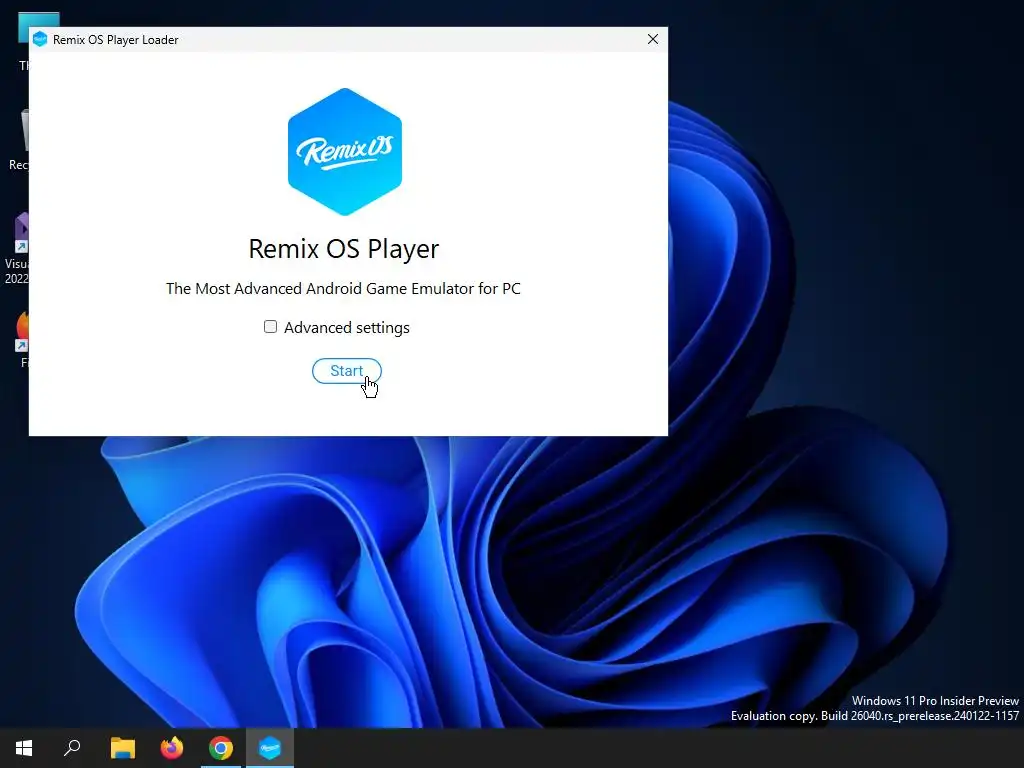Screen dimensions: 1024x768
Task: Click the Remix OS hexagon logo
Action: point(345,152)
